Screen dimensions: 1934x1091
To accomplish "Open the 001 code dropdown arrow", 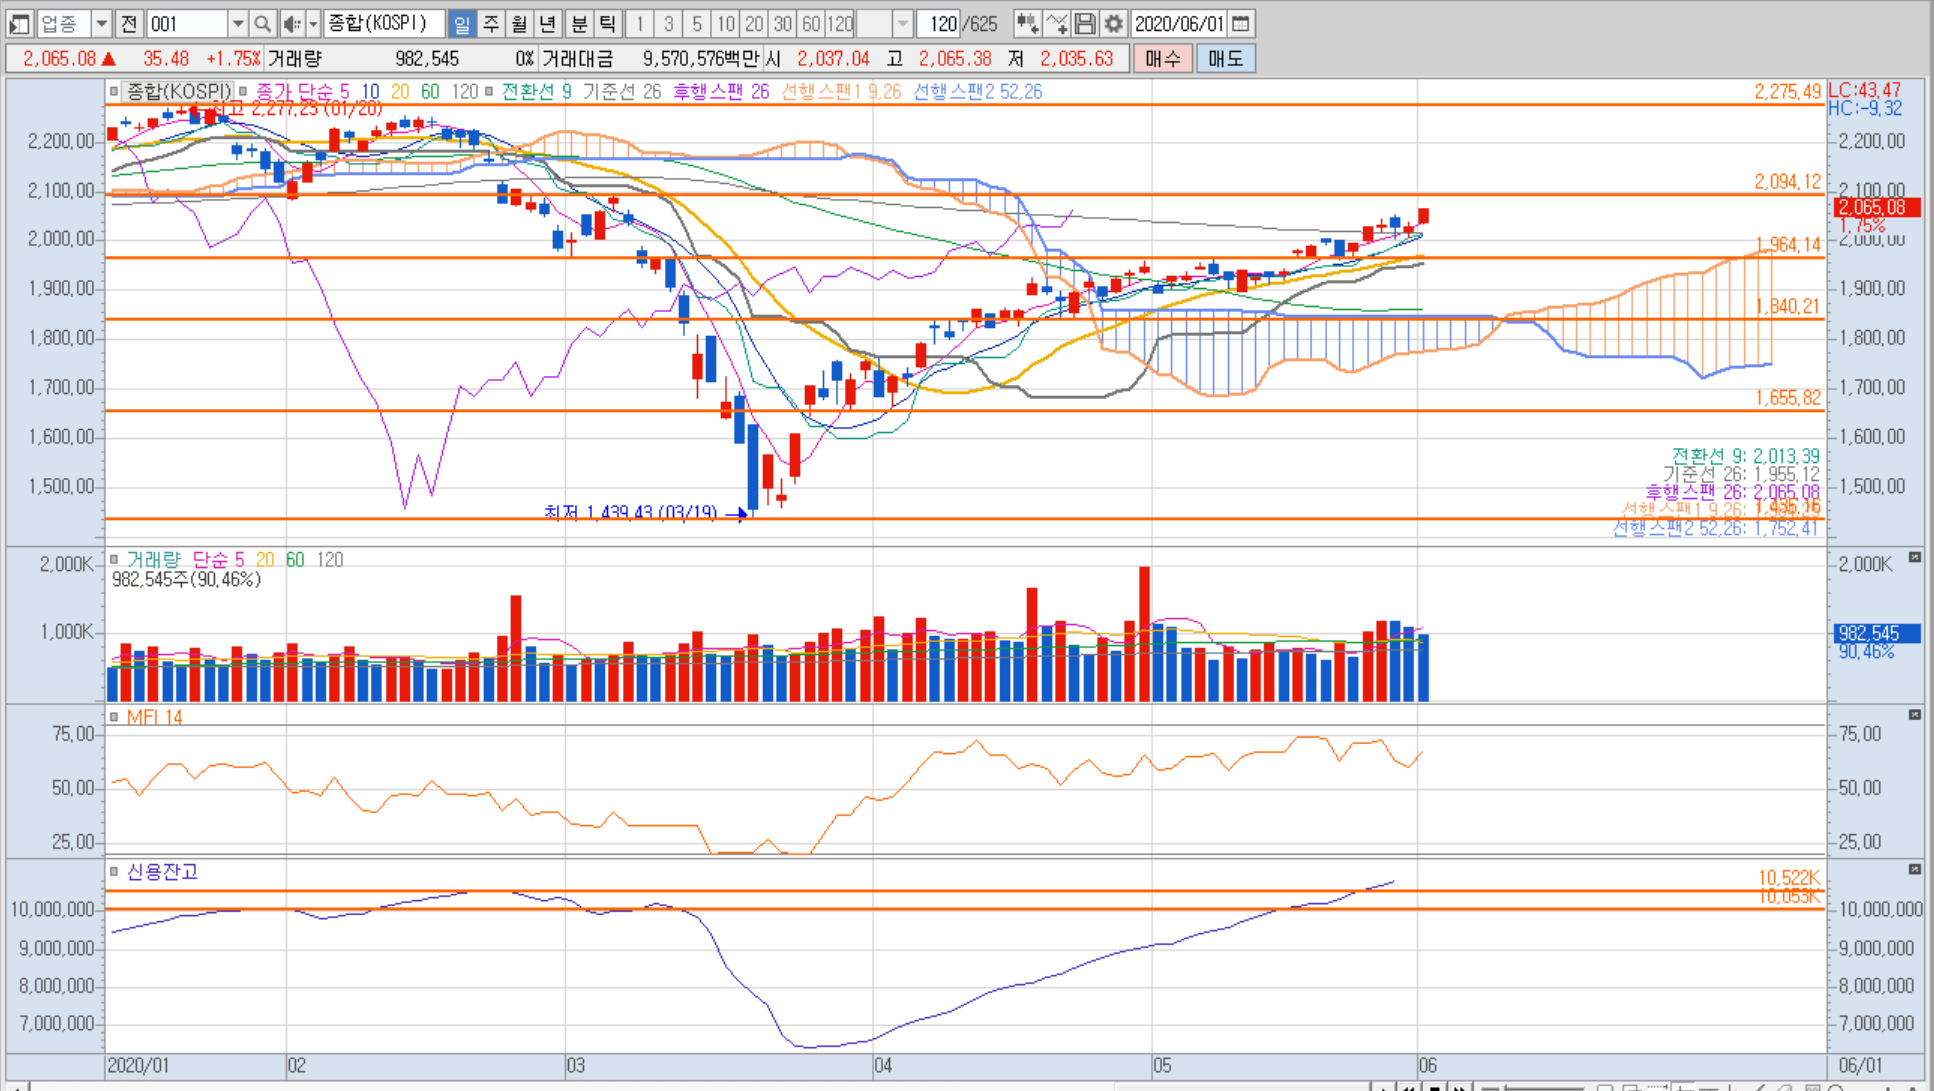I will coord(237,23).
